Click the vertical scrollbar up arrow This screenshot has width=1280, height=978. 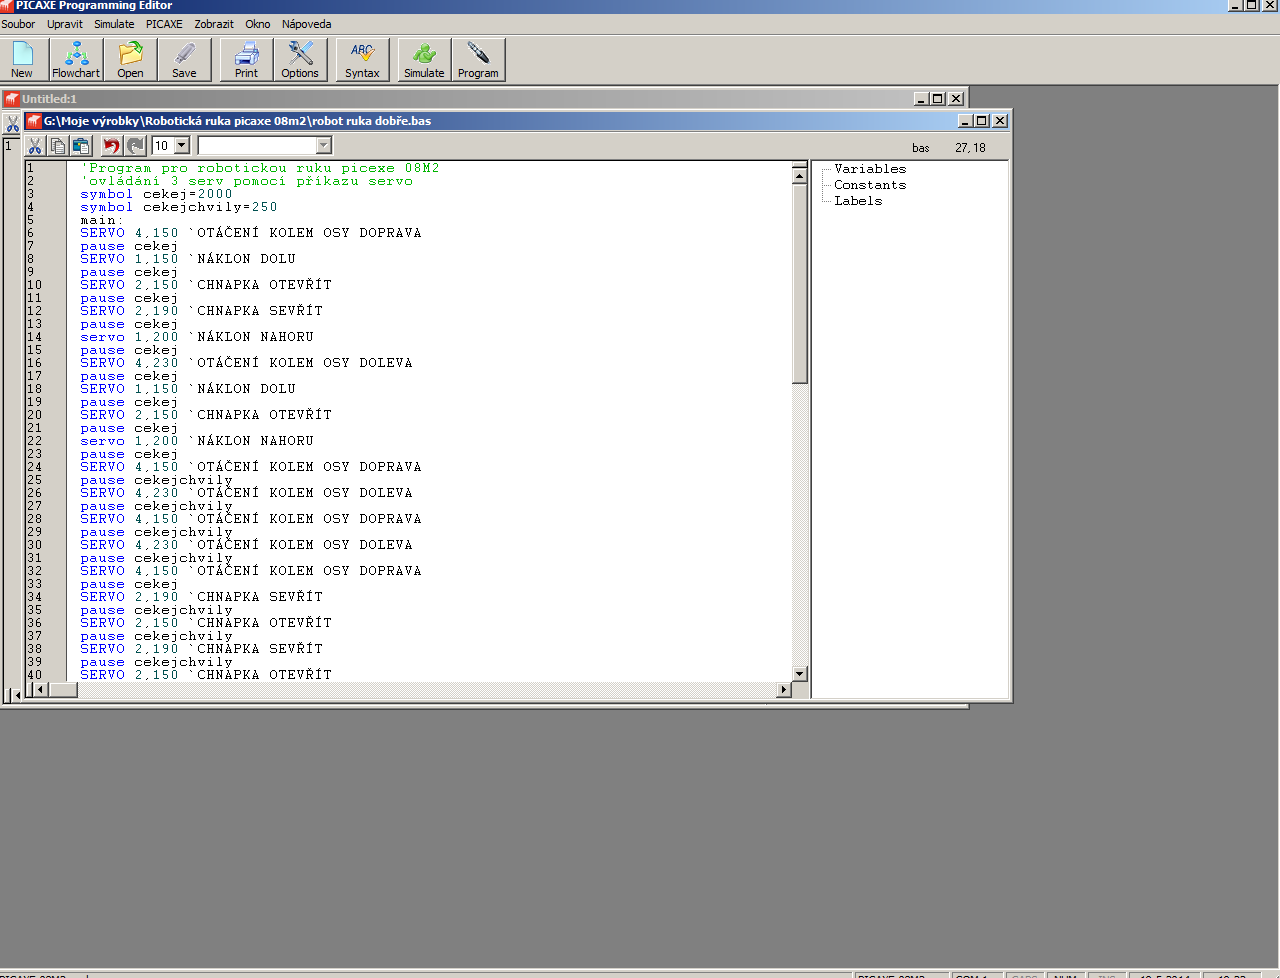tap(799, 175)
